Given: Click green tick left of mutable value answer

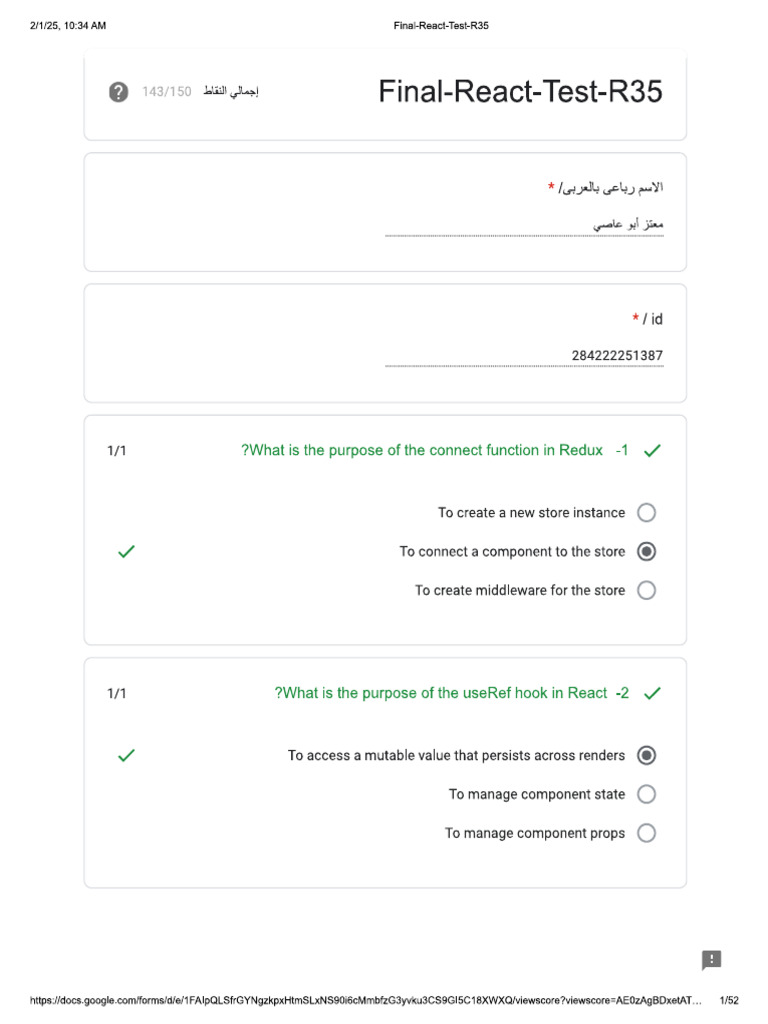Looking at the screenshot, I should (126, 755).
